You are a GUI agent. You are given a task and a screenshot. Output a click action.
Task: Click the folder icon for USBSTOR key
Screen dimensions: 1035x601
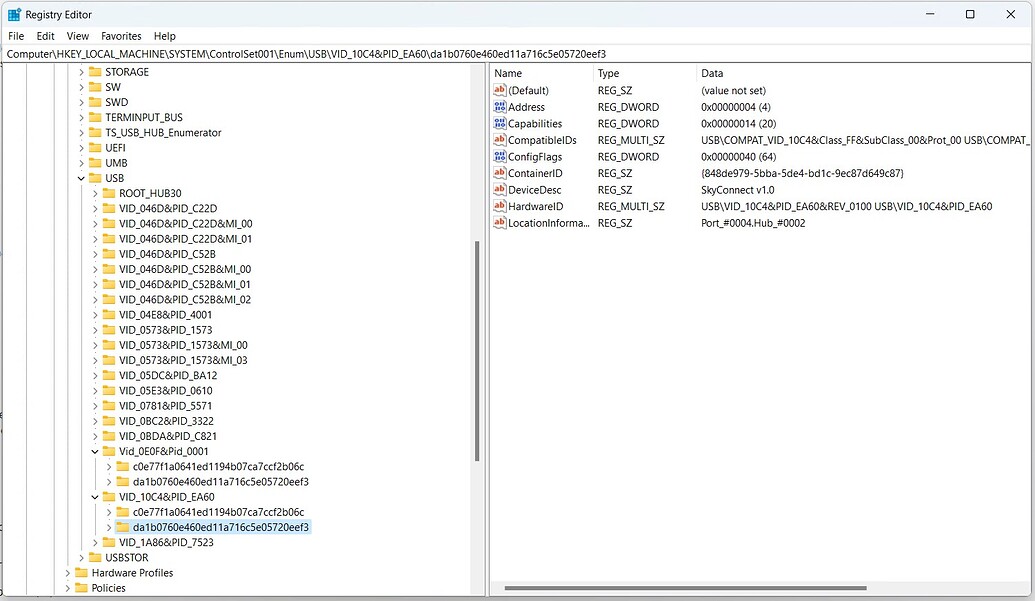coord(95,557)
